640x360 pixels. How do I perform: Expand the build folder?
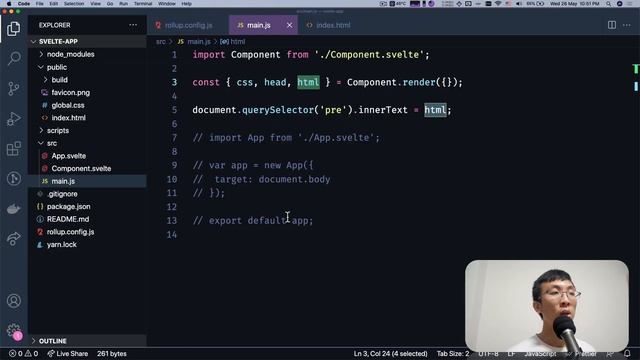coord(87,80)
